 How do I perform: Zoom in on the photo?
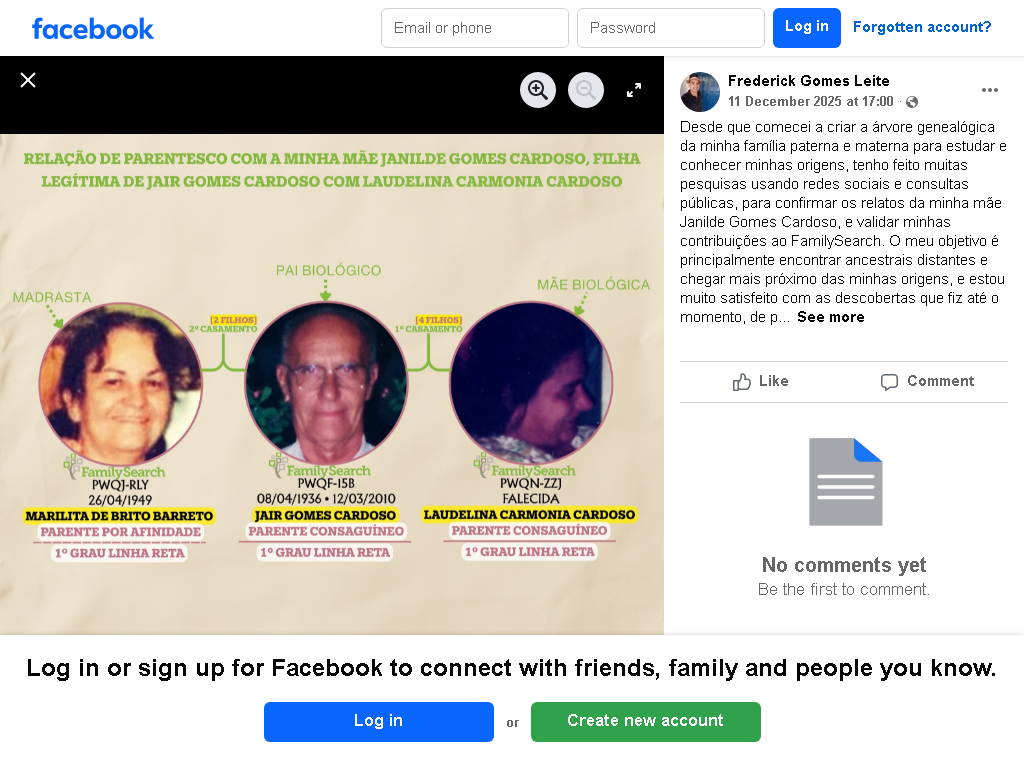[537, 89]
